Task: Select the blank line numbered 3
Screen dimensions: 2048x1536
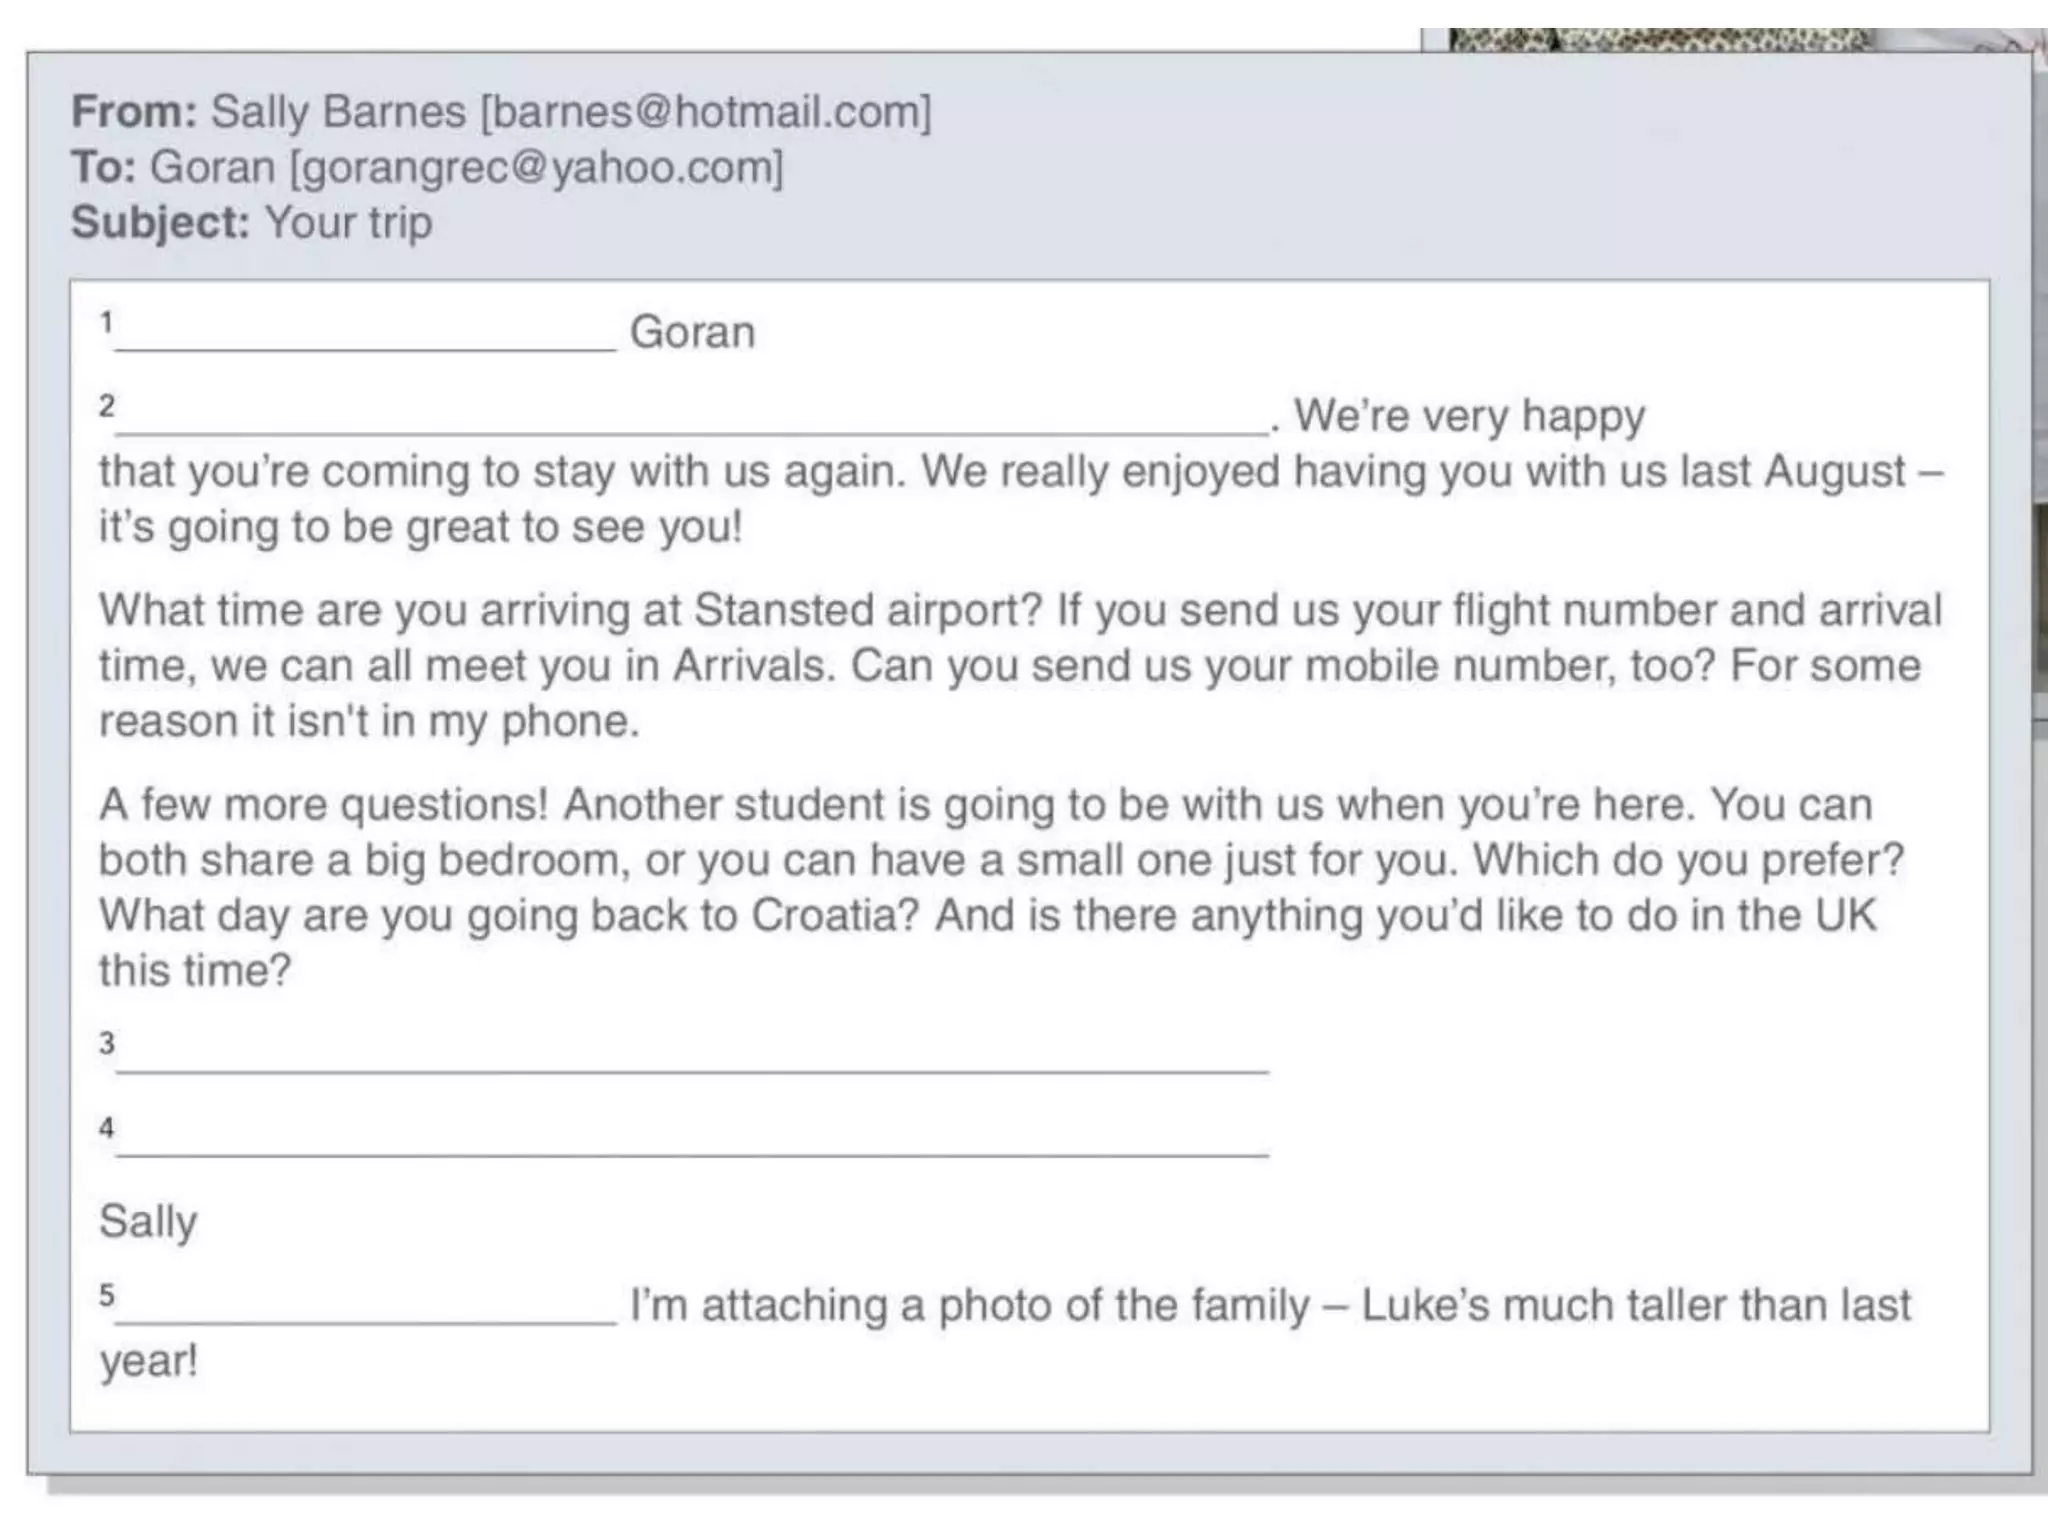Action: click(690, 1058)
